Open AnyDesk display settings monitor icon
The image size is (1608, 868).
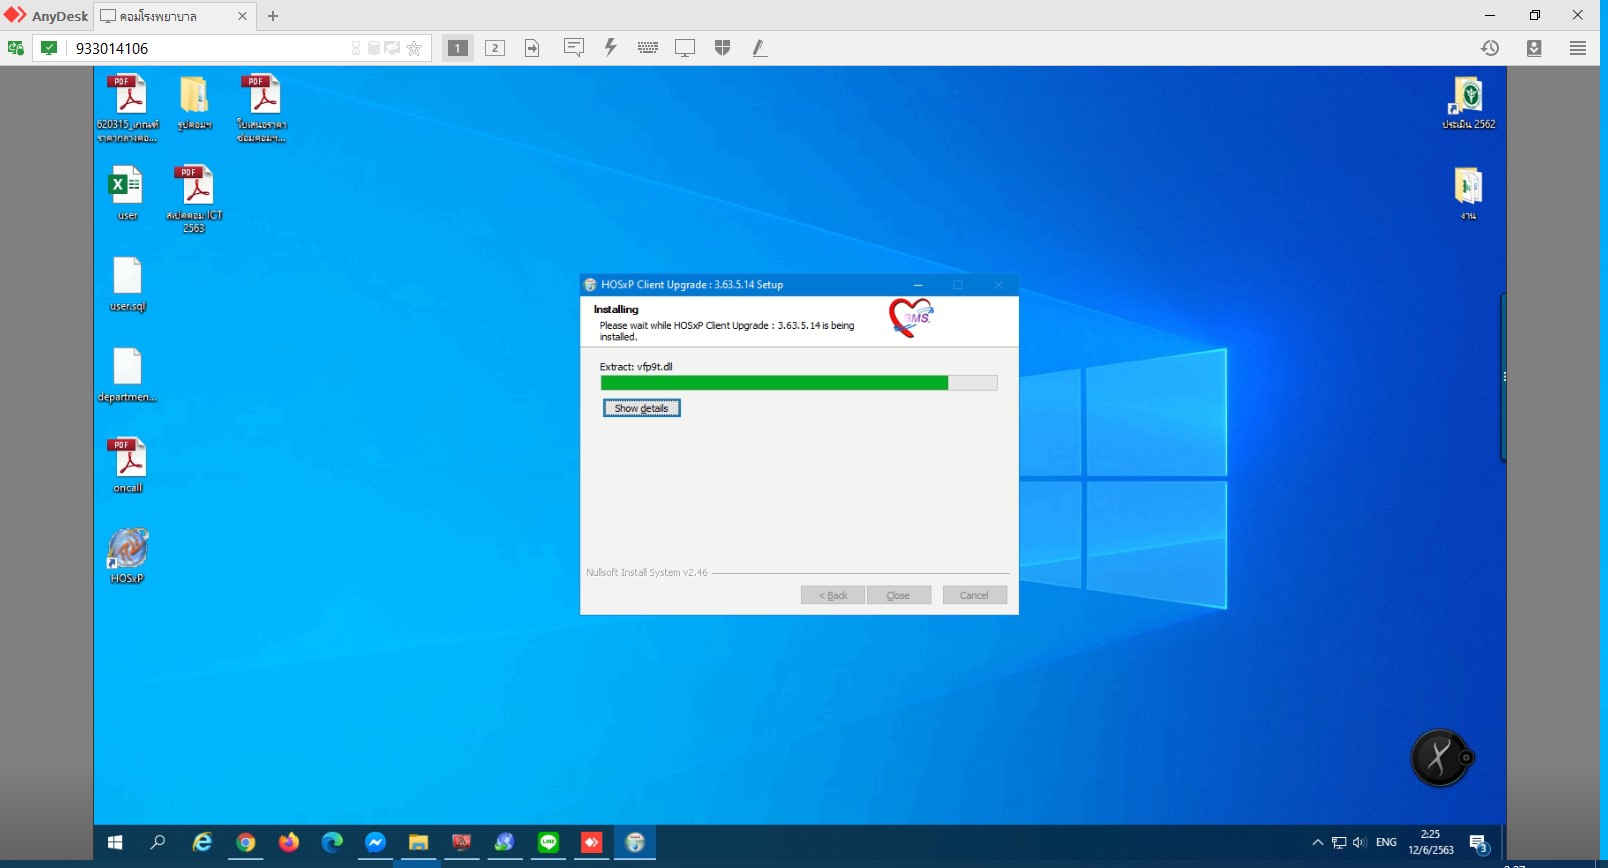click(685, 48)
